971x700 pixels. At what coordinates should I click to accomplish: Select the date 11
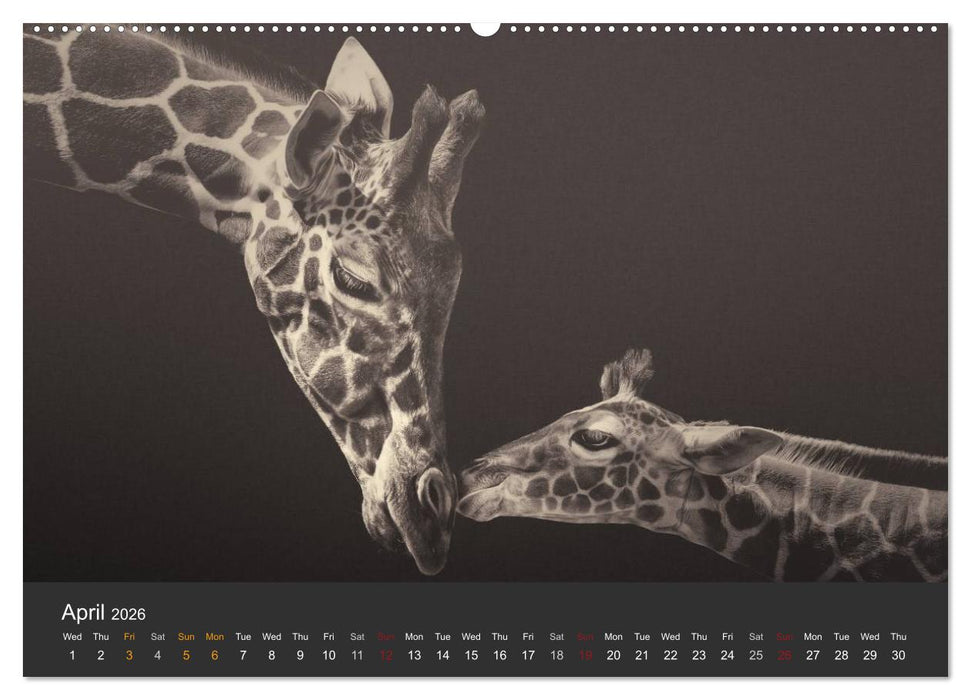click(356, 652)
